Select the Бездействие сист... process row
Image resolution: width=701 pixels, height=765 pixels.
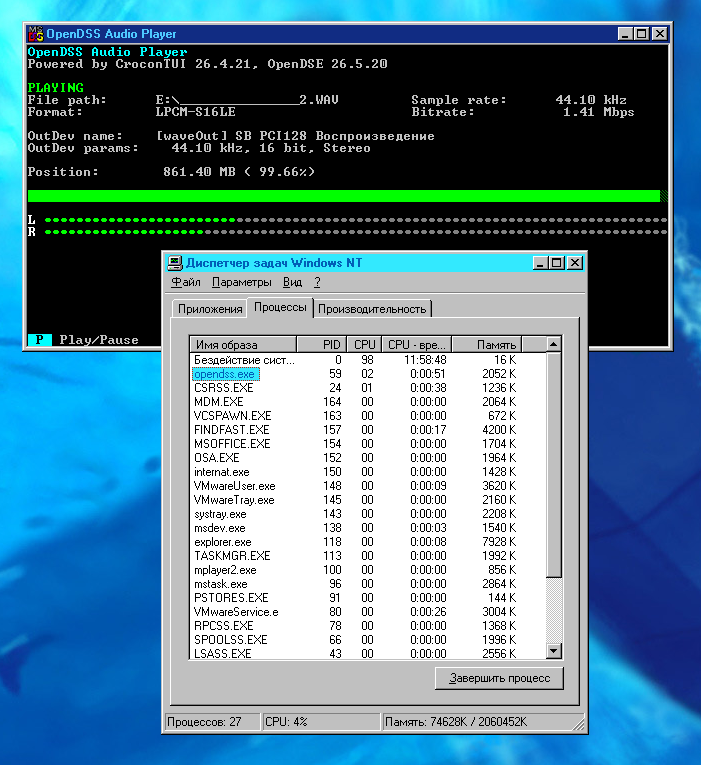pos(368,360)
